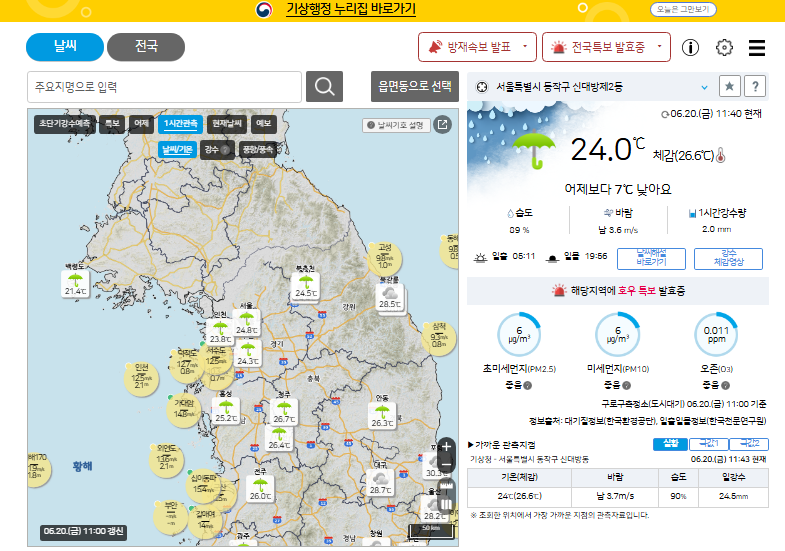
Task: Zoom in on the map
Action: tap(446, 447)
